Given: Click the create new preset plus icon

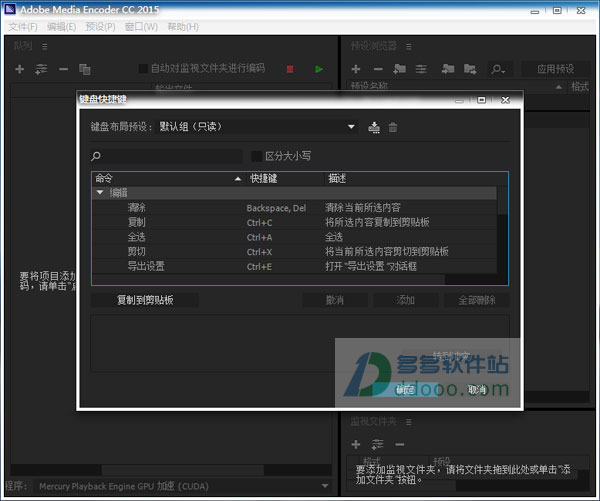Looking at the screenshot, I should pos(356,69).
